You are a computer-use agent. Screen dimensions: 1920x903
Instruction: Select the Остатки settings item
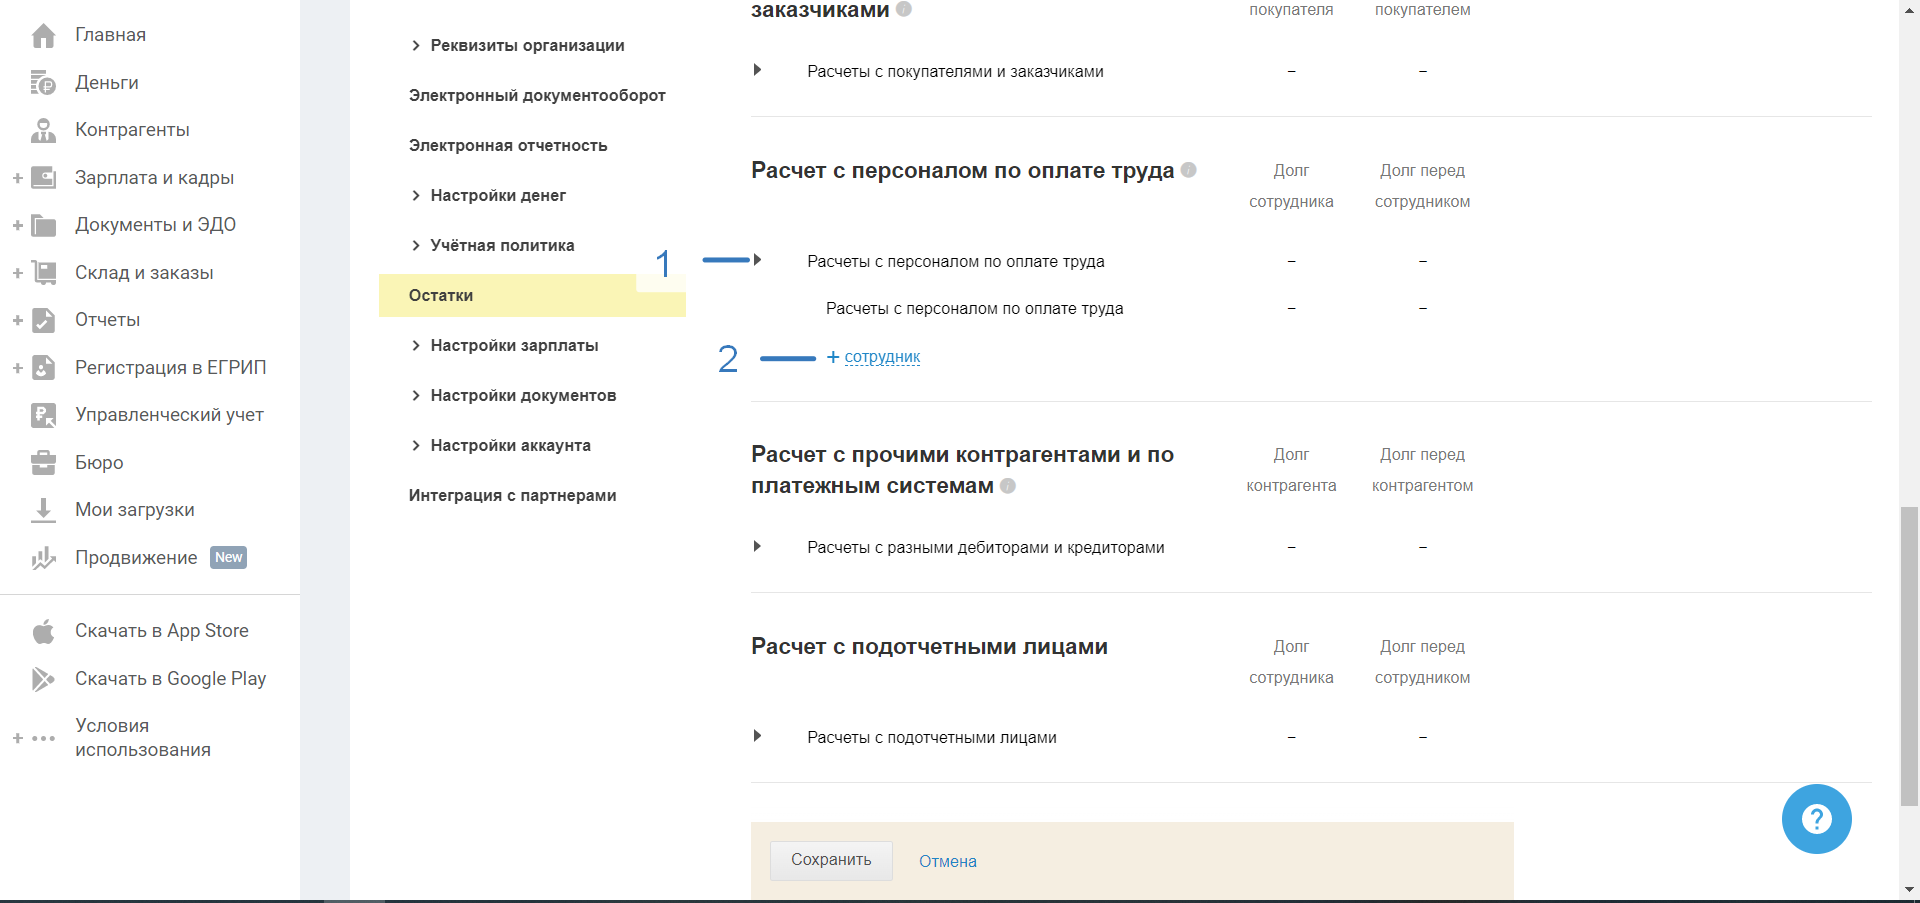[x=532, y=295]
